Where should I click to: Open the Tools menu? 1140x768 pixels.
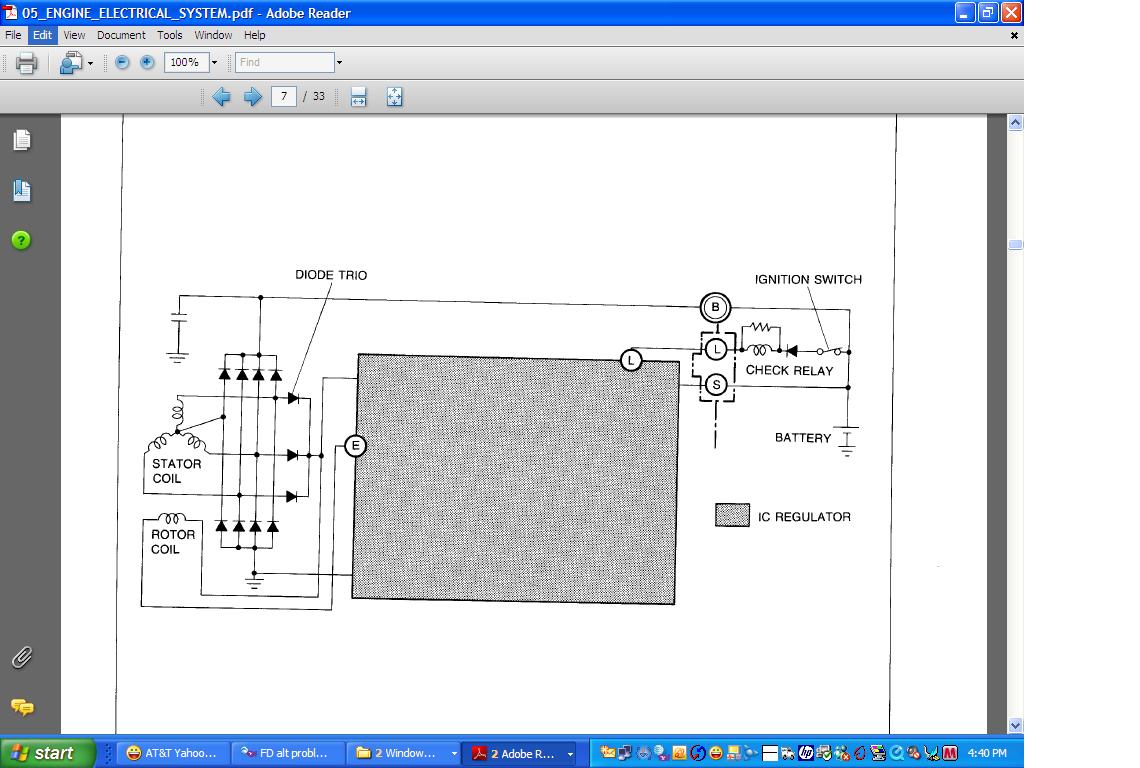click(170, 35)
